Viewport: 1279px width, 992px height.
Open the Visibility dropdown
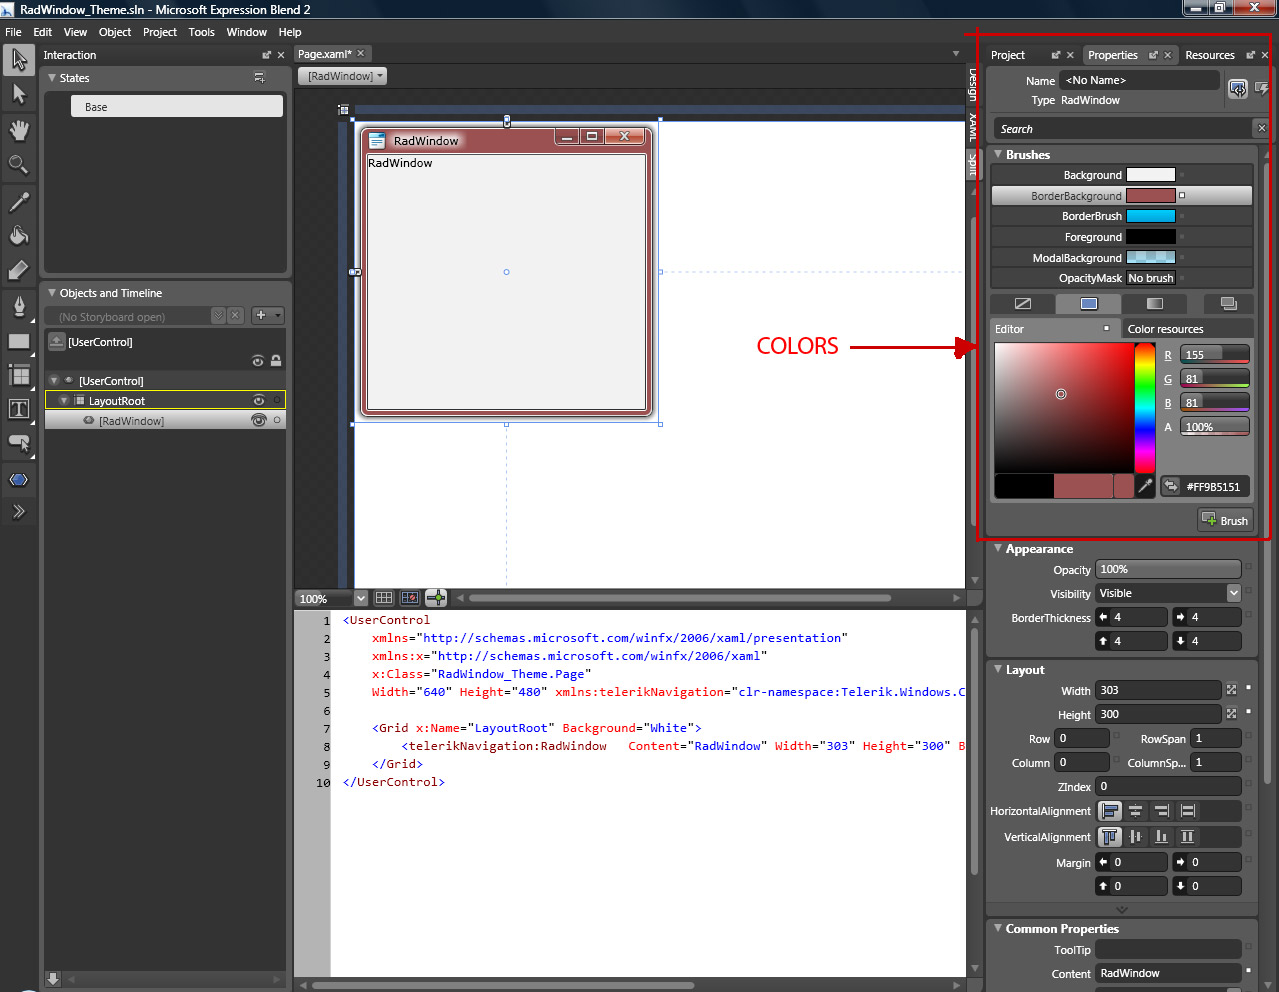(x=1233, y=593)
